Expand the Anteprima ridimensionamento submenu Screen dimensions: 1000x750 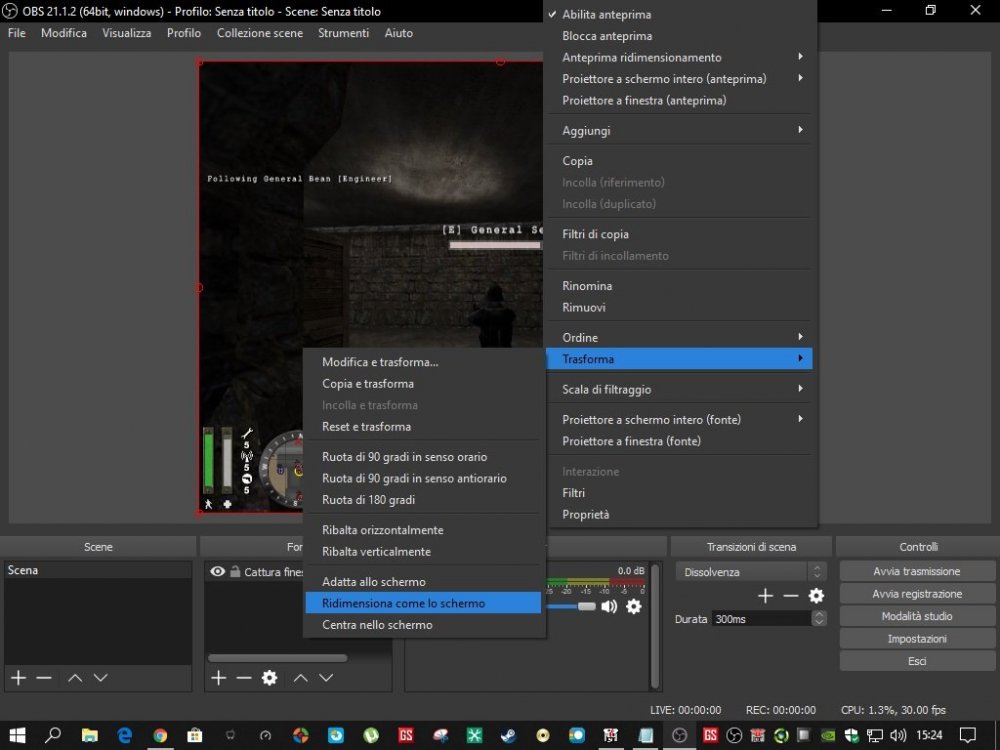click(x=680, y=57)
